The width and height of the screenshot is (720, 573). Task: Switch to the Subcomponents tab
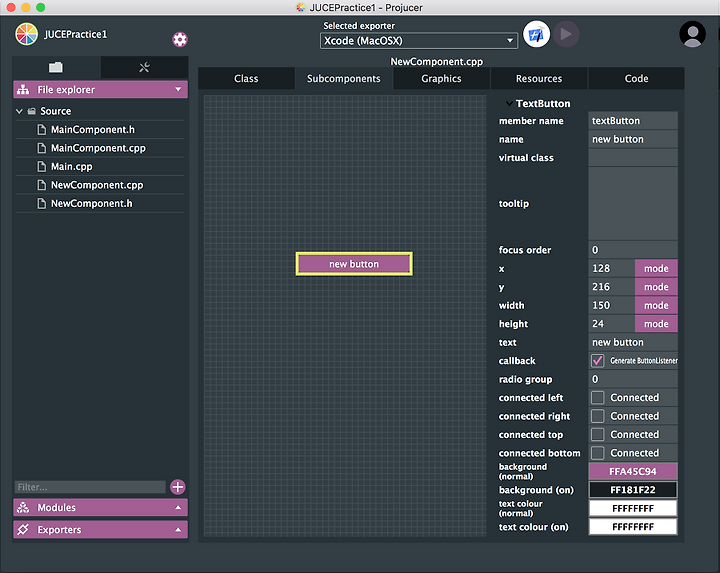(343, 79)
